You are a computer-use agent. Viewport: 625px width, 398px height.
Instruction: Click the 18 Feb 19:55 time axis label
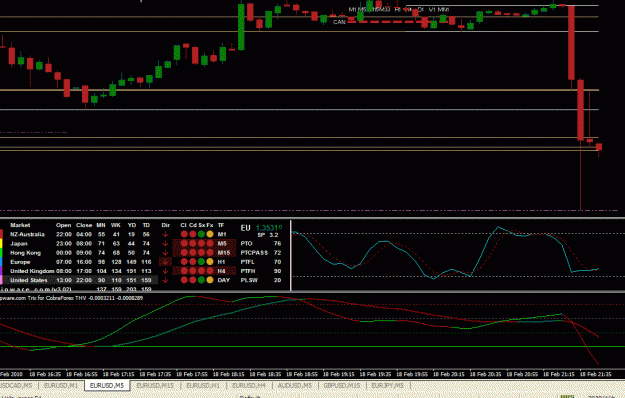(412, 374)
